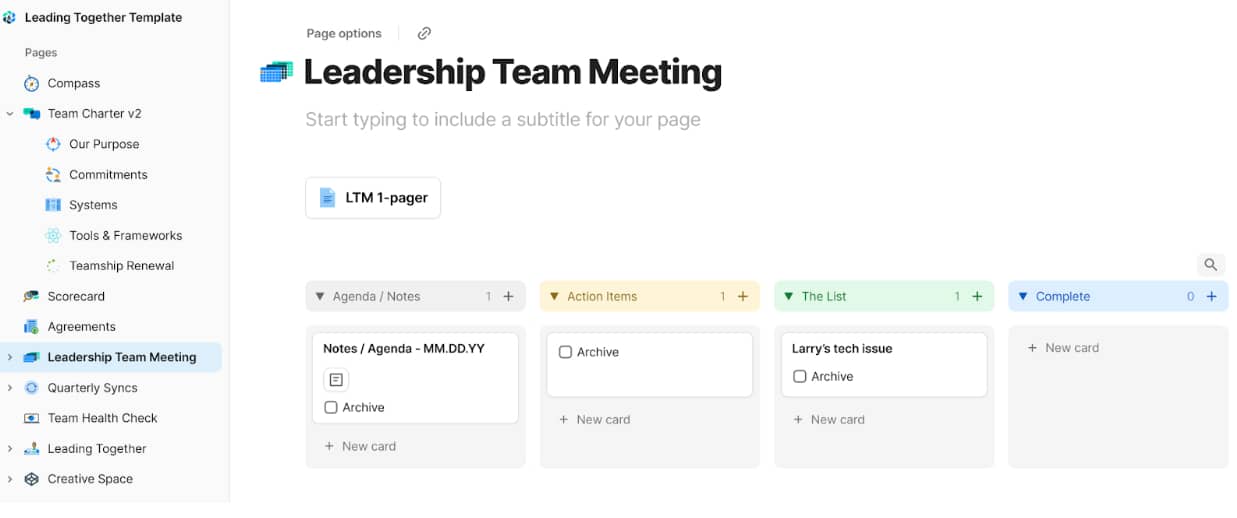The image size is (1237, 518).
Task: Collapse the Agenda / Notes column triangle
Action: 320,297
